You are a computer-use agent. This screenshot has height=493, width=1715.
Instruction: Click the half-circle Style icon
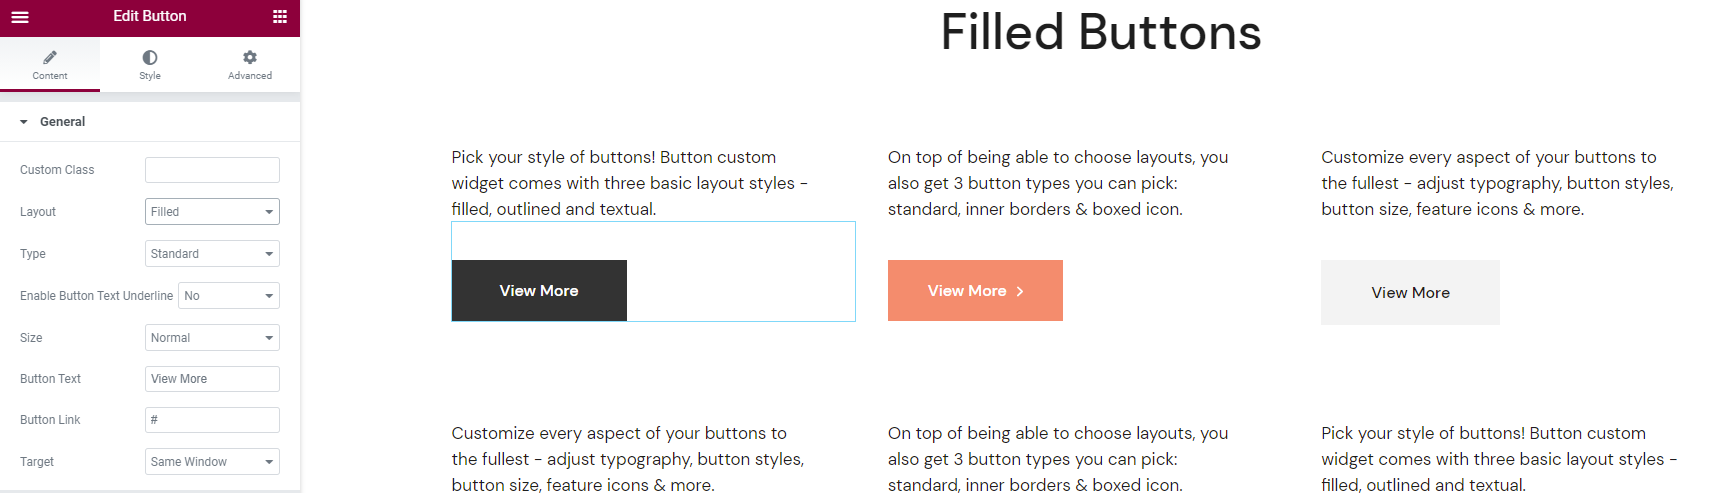coord(150,57)
